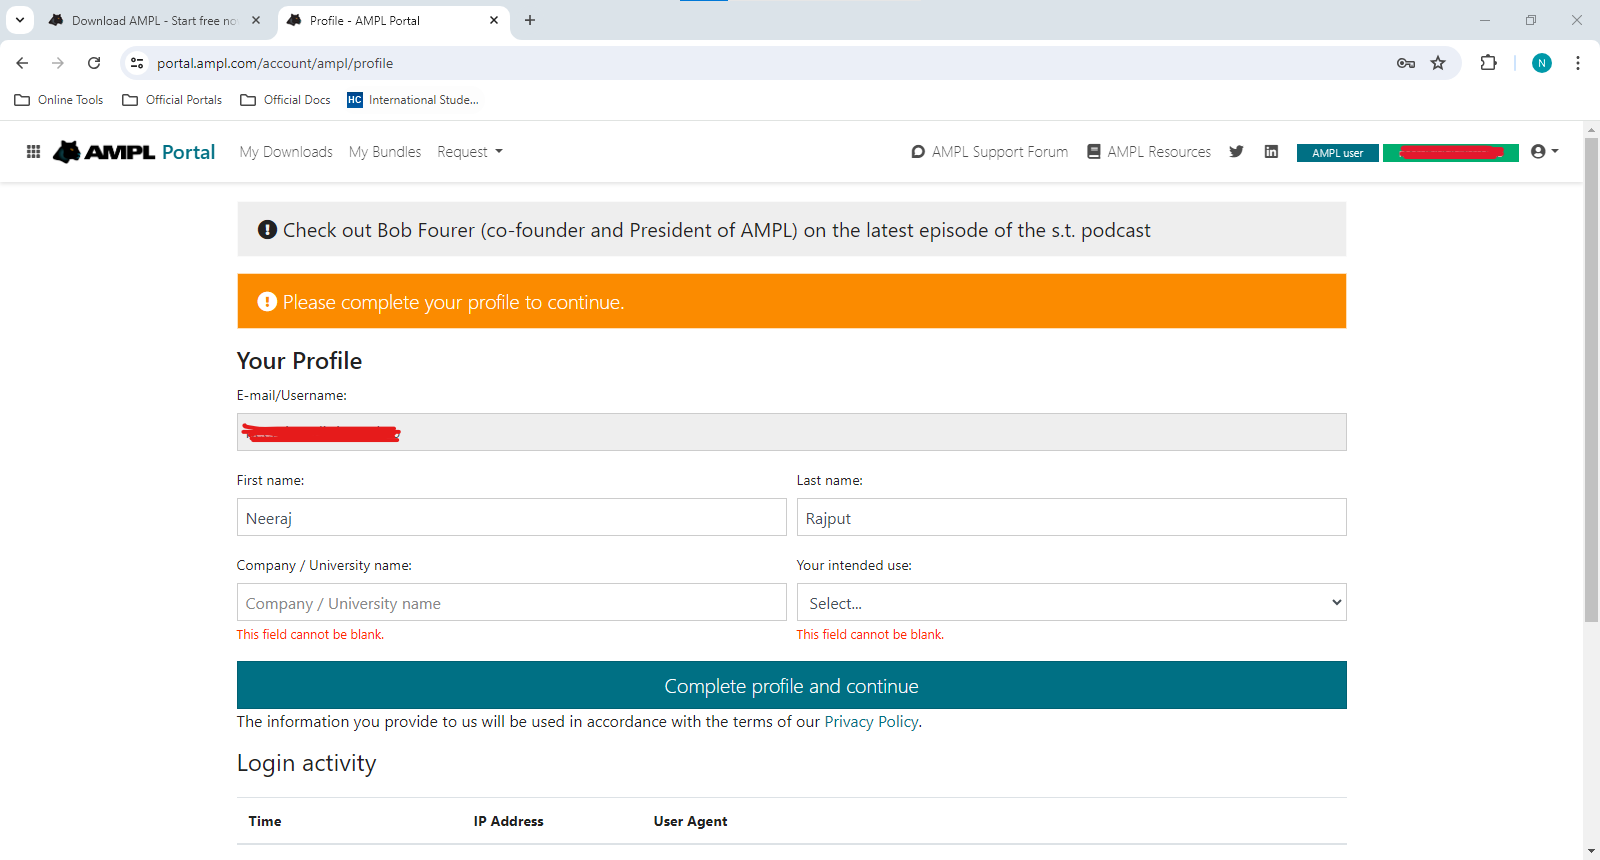This screenshot has height=860, width=1600.
Task: Expand the Request dropdown menu
Action: pos(470,152)
